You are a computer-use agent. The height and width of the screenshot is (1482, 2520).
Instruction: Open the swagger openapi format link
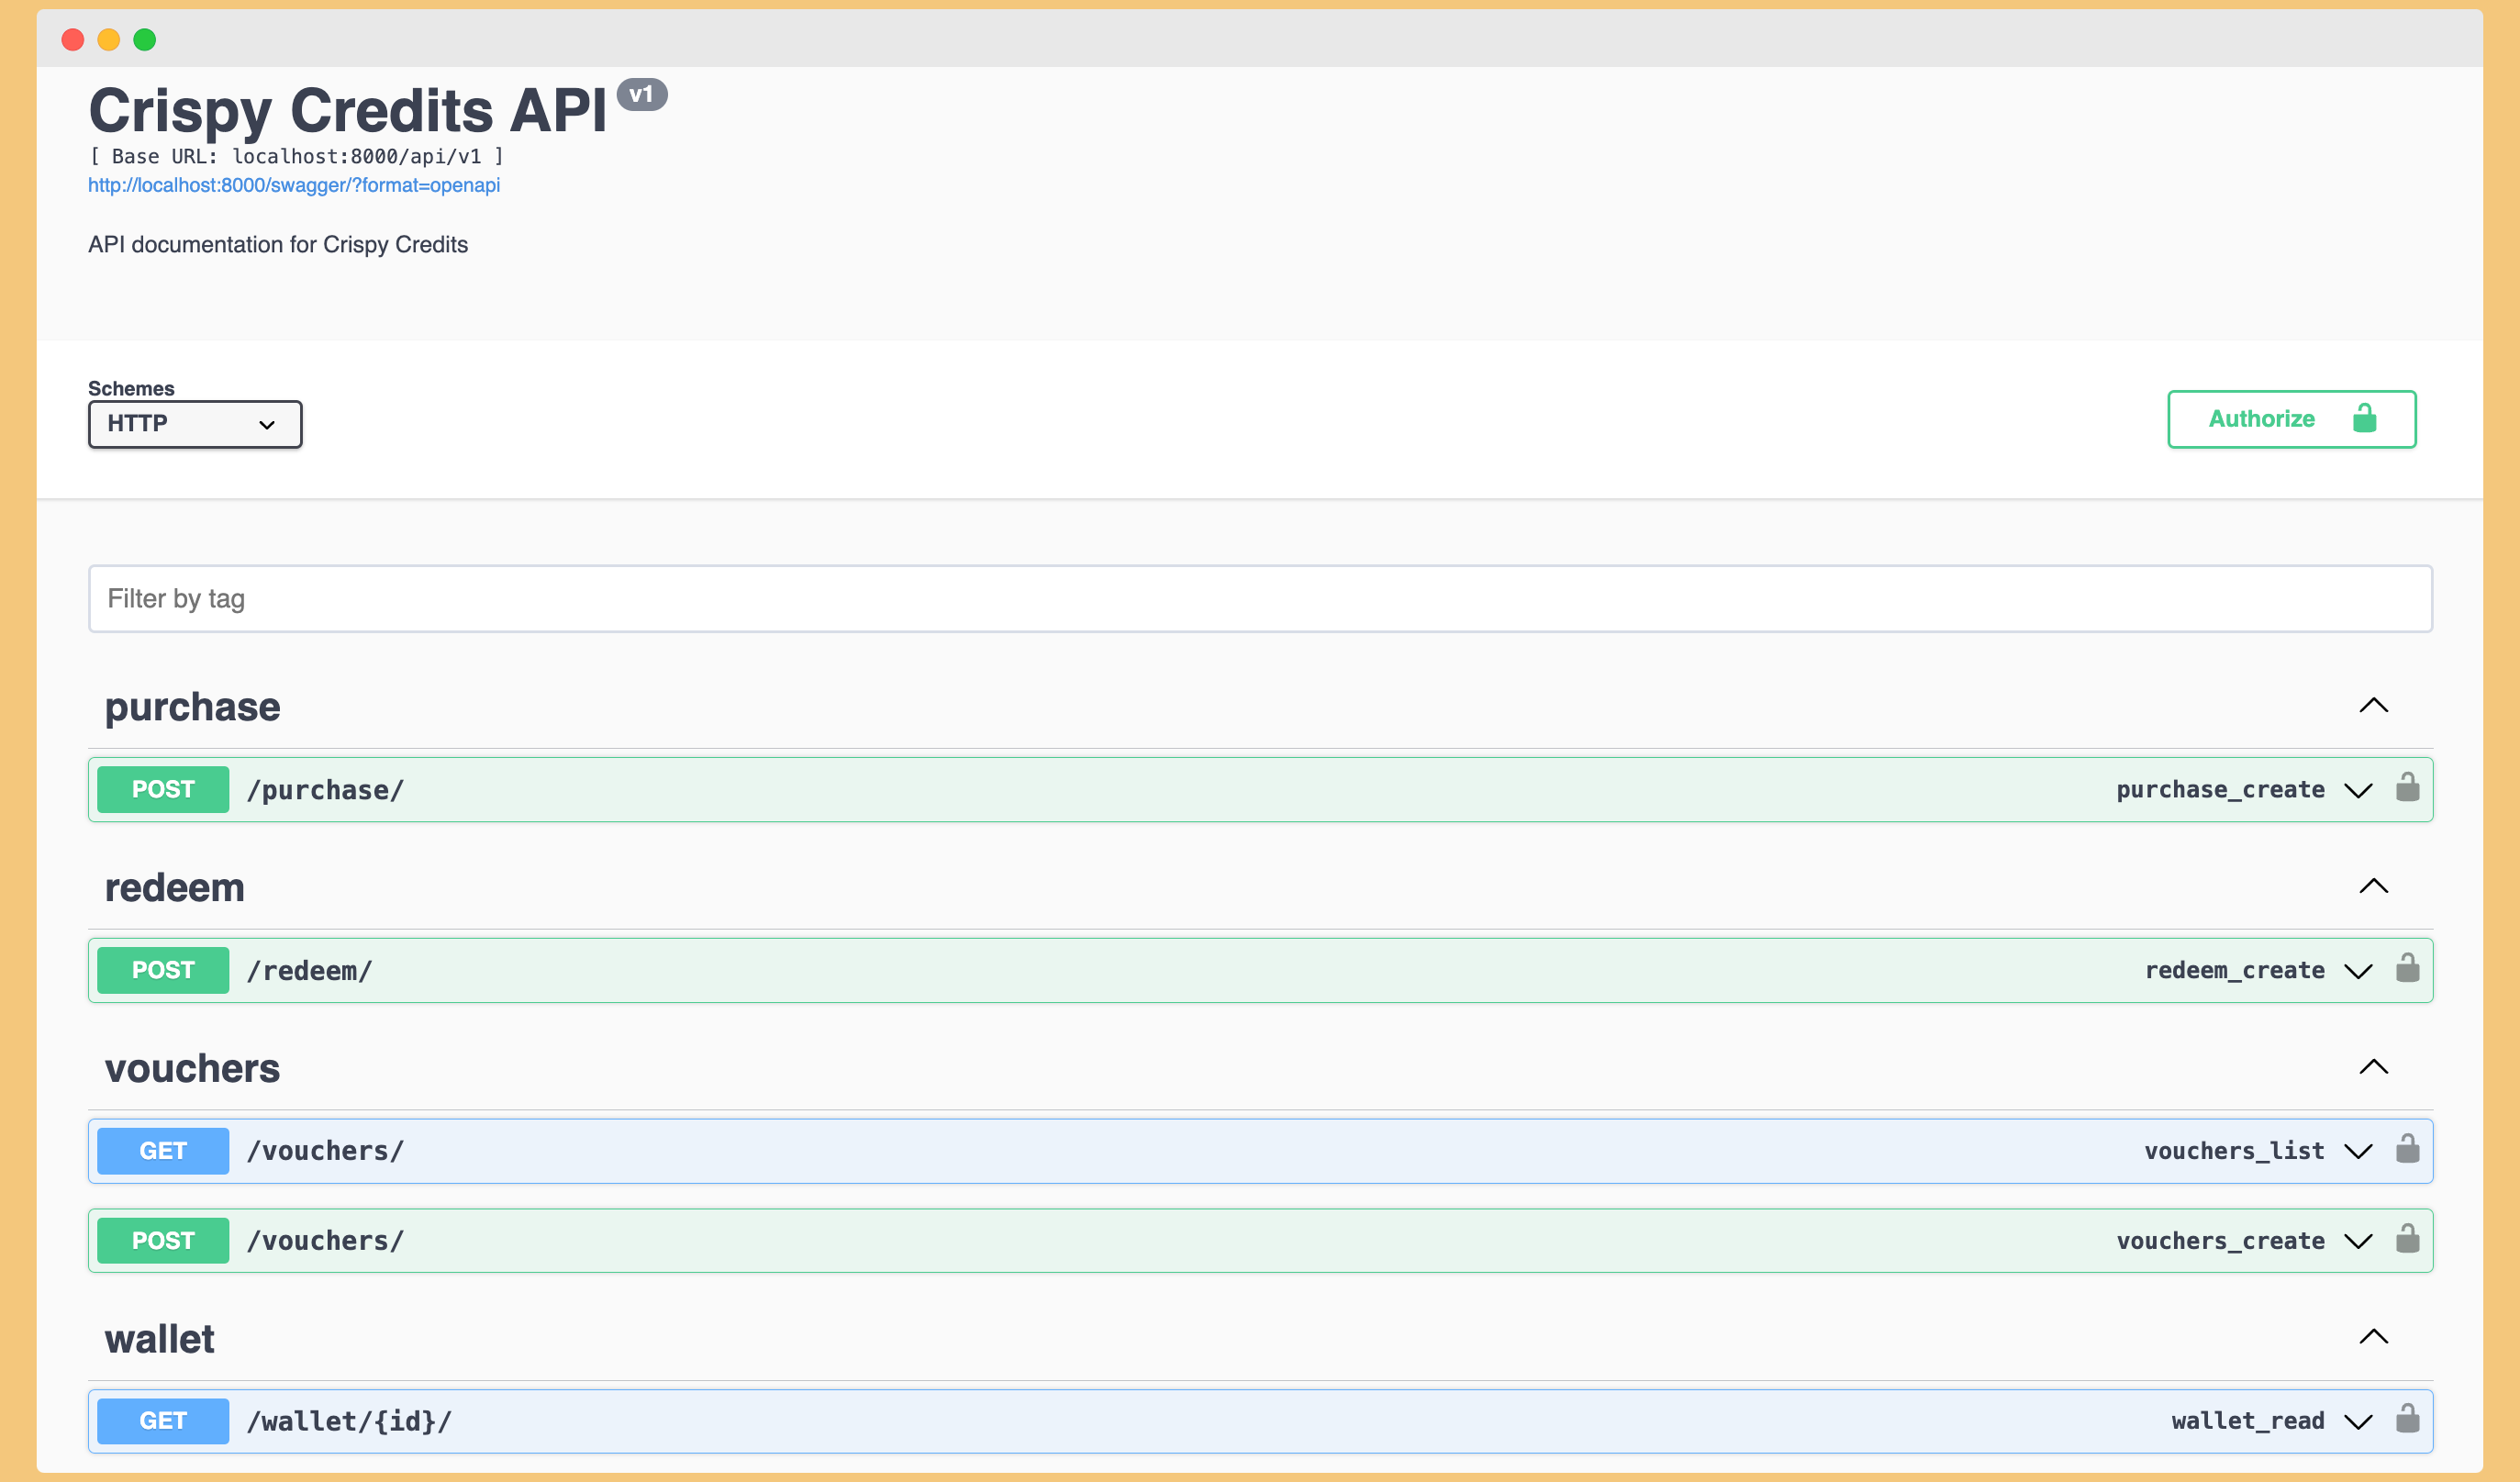[x=294, y=185]
